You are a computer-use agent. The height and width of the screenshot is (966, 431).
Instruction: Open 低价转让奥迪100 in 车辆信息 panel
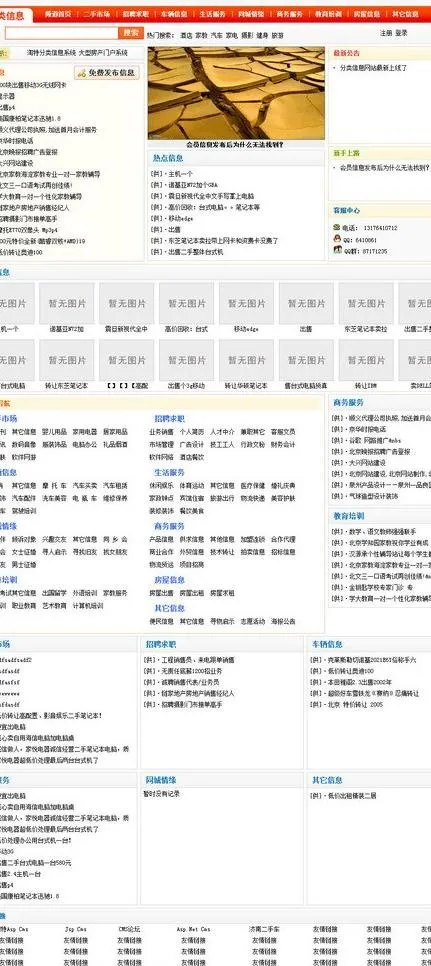351,671
